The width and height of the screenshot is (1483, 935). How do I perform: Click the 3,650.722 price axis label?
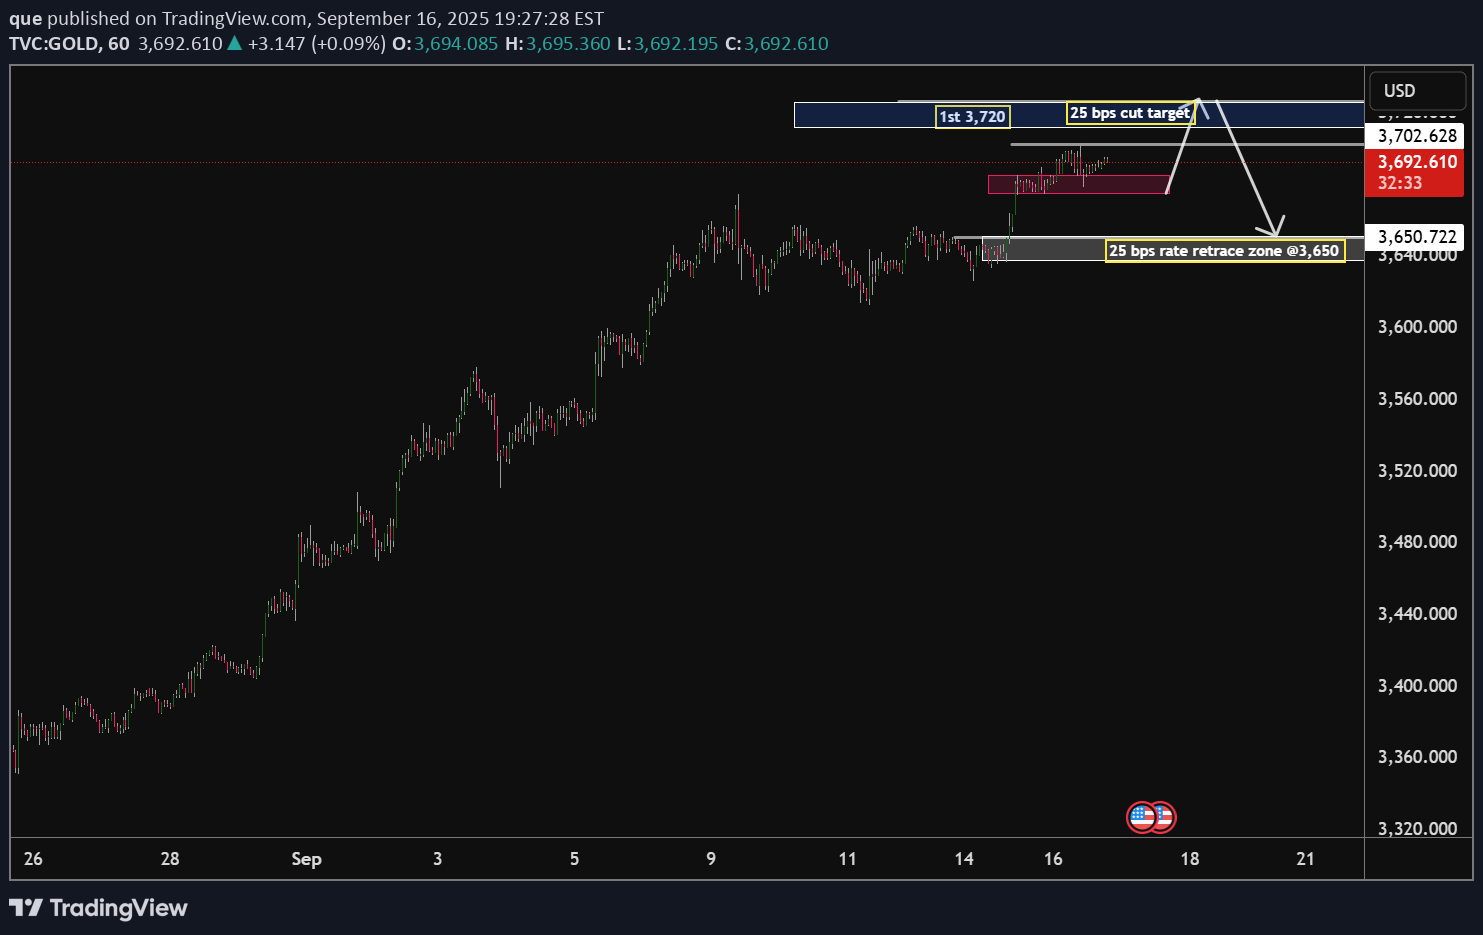1417,237
